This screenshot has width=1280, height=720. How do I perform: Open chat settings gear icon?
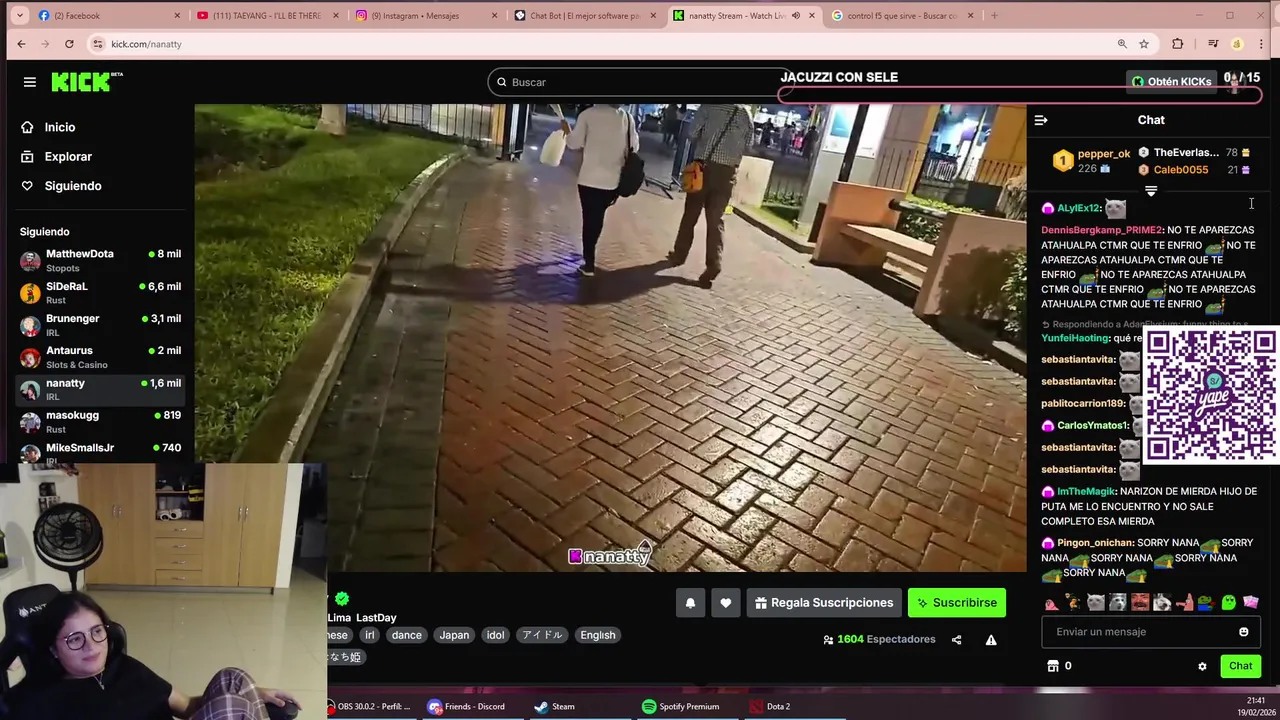1202,666
